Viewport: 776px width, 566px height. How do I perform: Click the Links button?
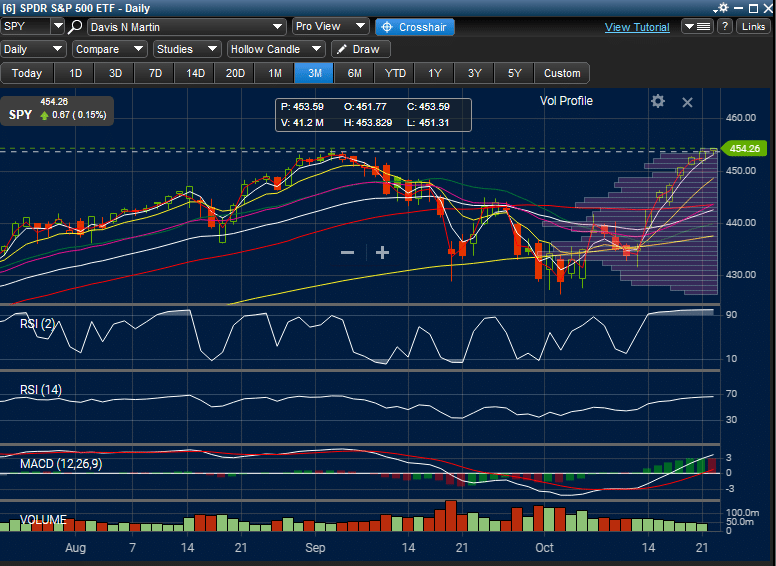753,26
